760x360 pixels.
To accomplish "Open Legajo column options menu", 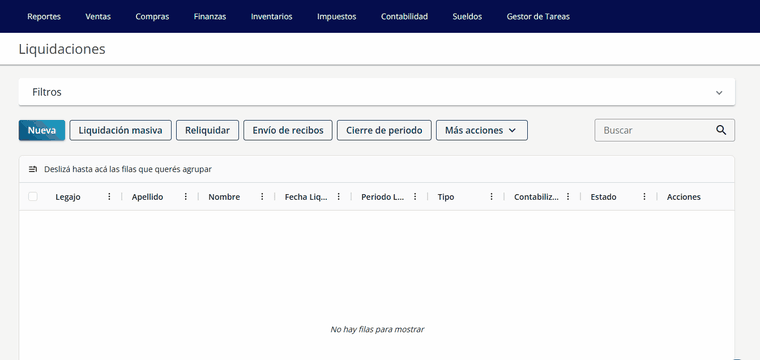I will click(x=109, y=197).
